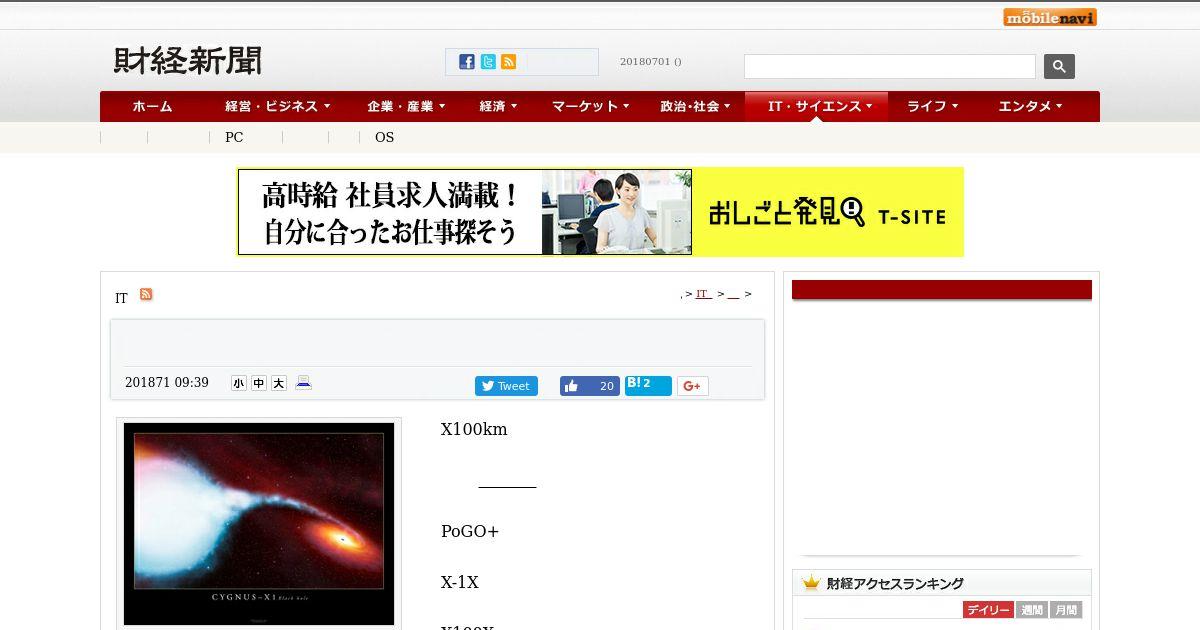This screenshot has width=1200, height=630.
Task: Set article font size to small (小)
Action: click(x=238, y=383)
